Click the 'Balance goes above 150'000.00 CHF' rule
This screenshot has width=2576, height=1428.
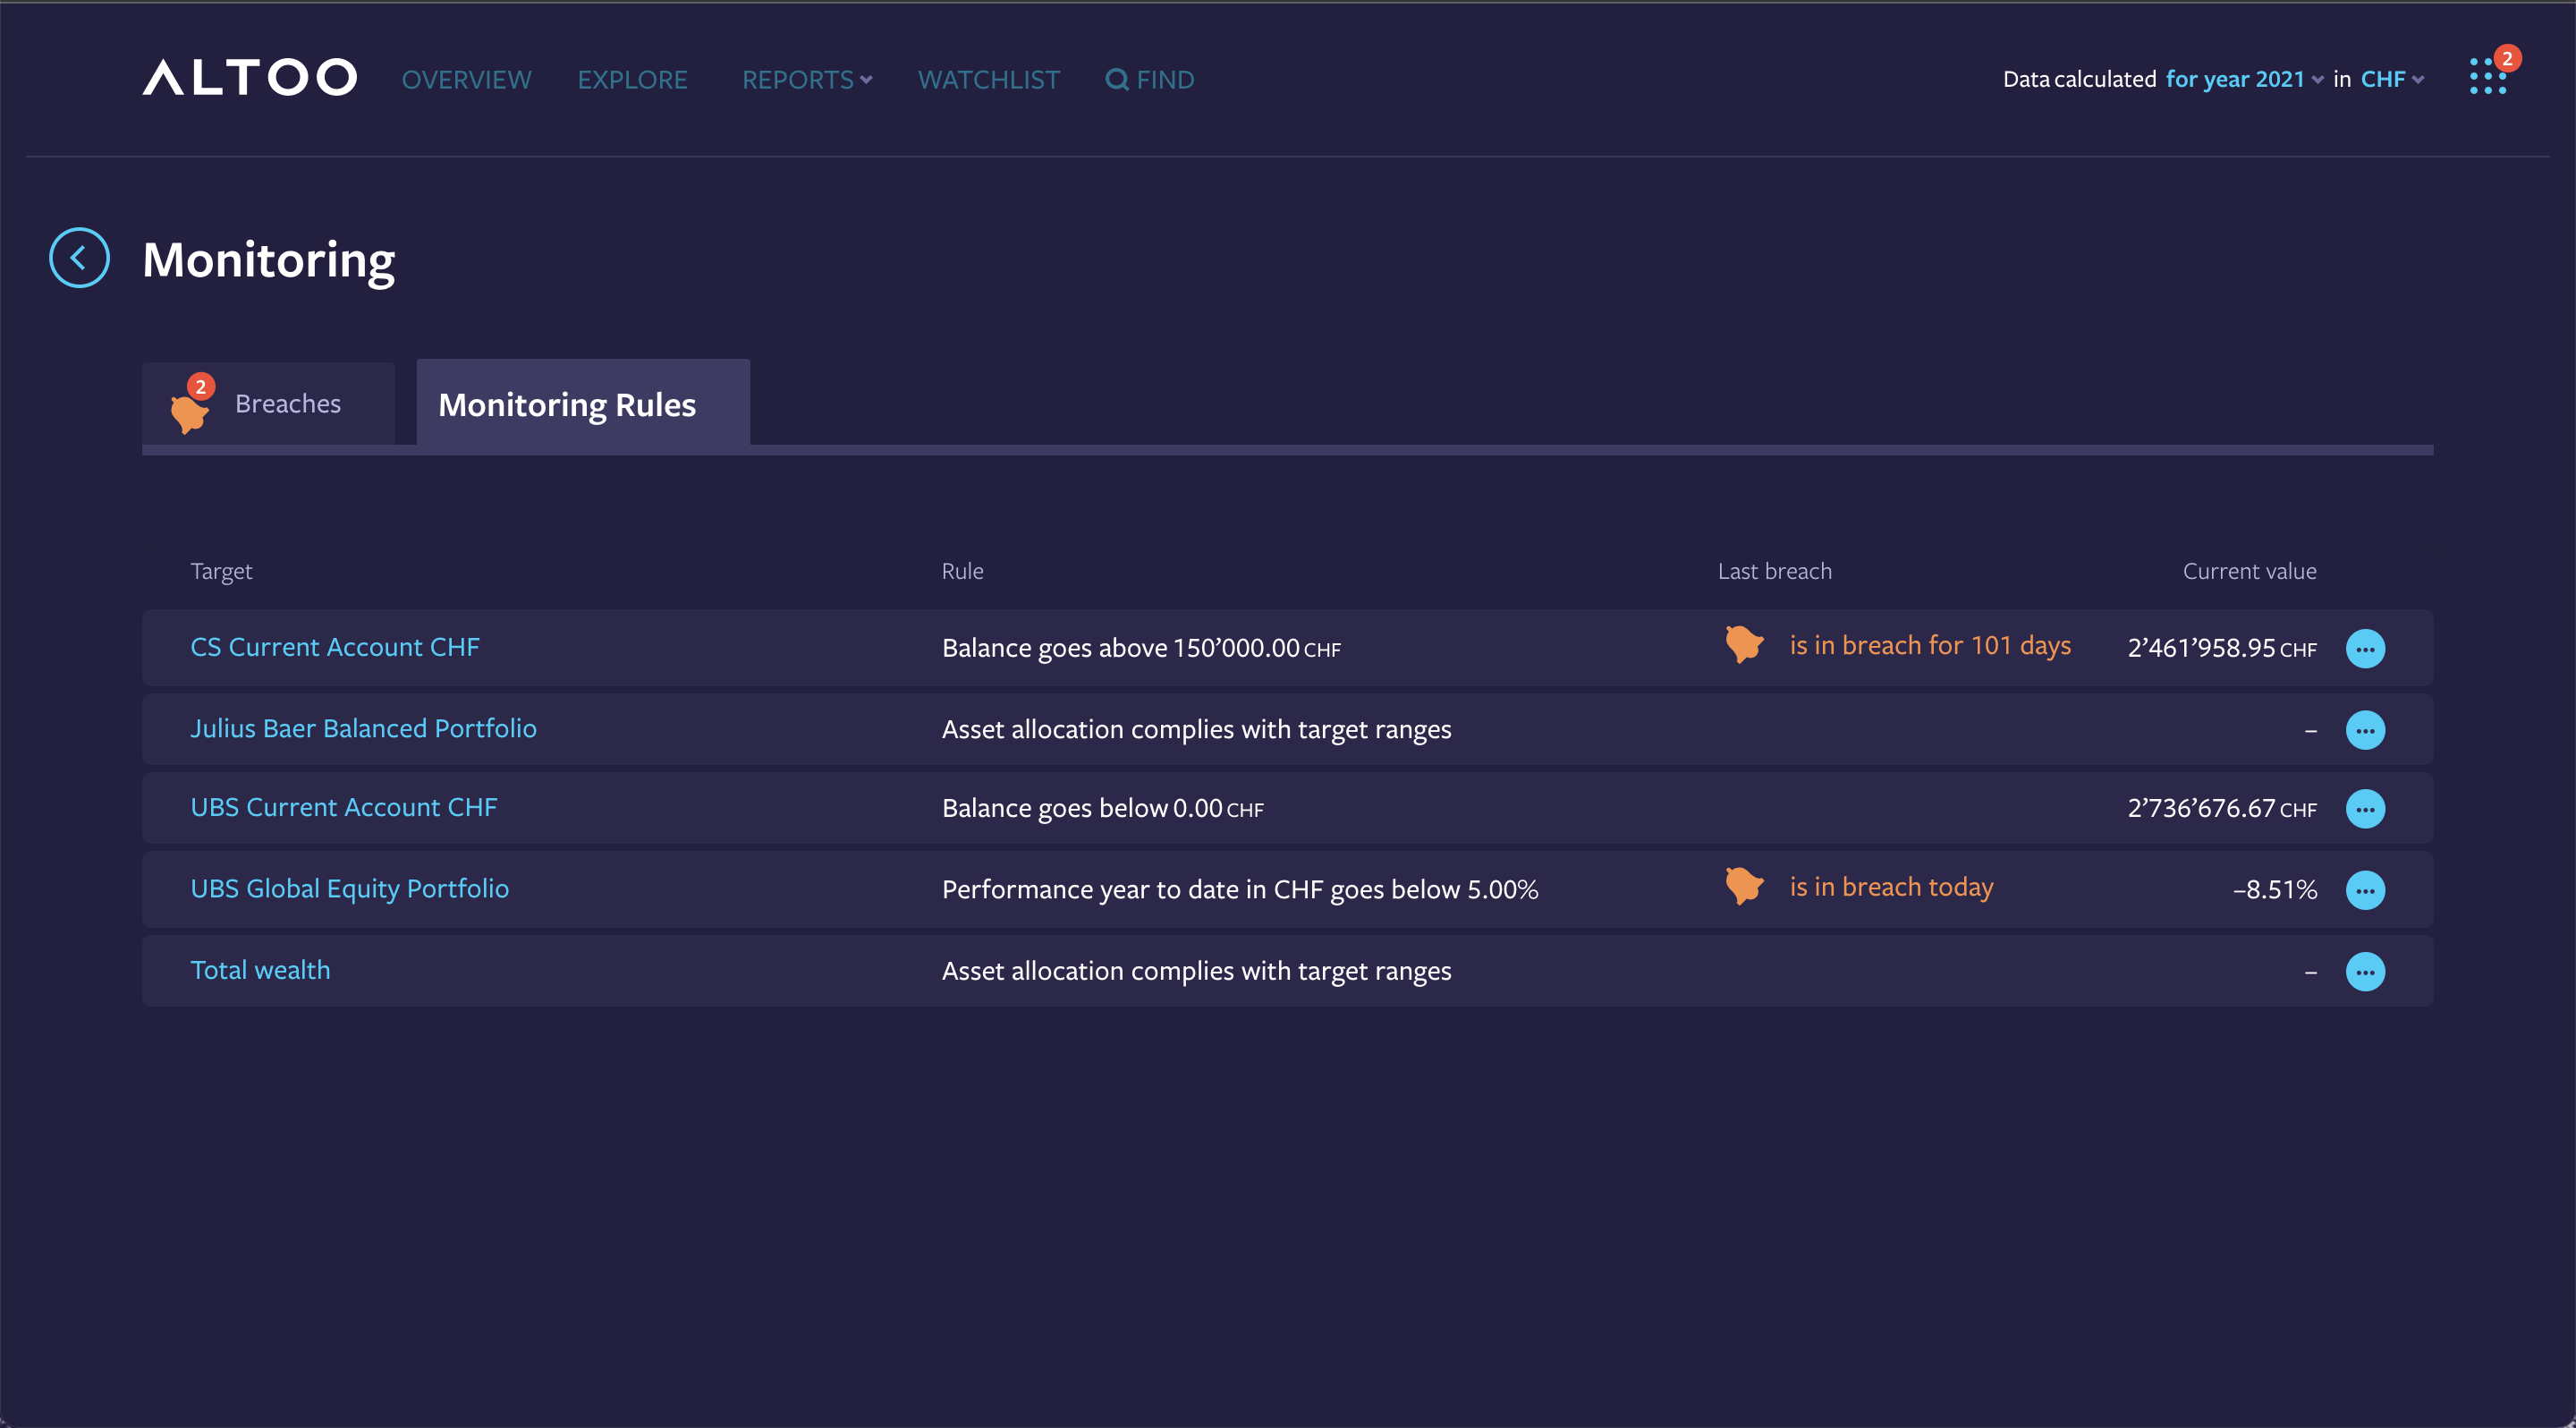tap(1141, 648)
